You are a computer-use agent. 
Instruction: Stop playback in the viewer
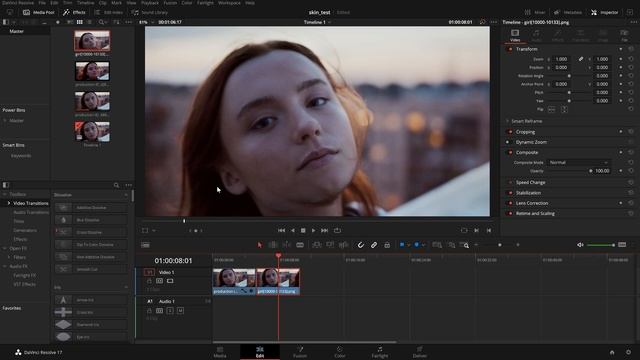pyautogui.click(x=303, y=231)
